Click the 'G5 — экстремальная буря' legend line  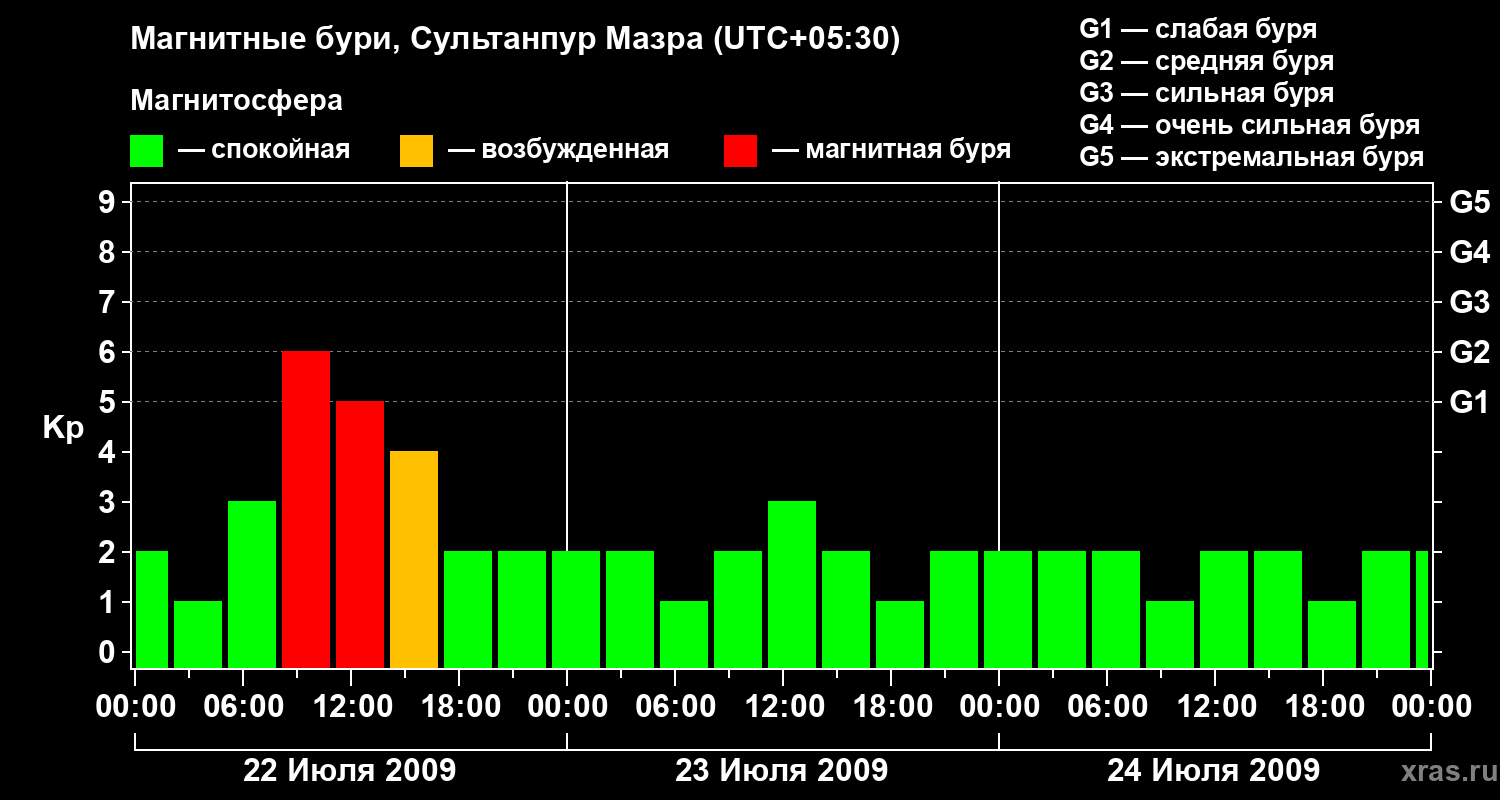coord(1252,158)
